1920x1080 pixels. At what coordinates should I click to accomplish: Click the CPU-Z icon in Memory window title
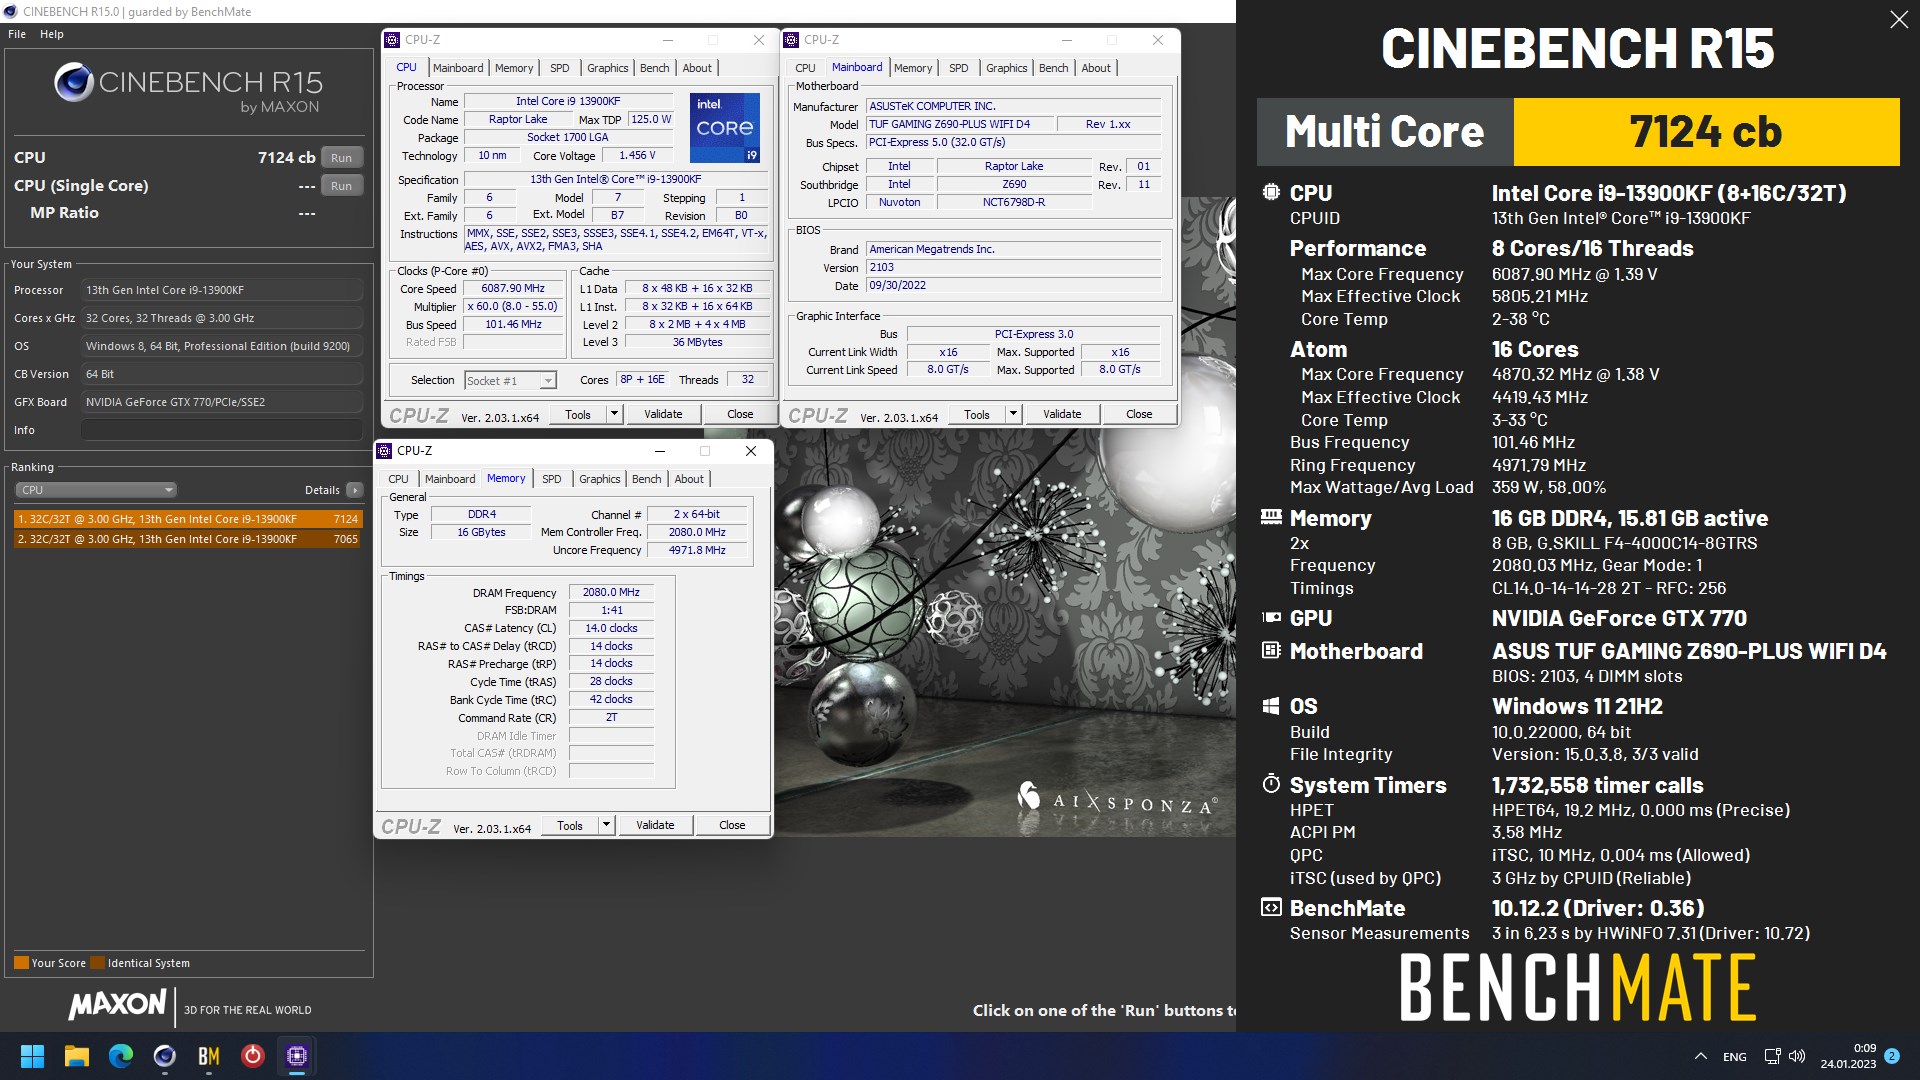pyautogui.click(x=385, y=451)
